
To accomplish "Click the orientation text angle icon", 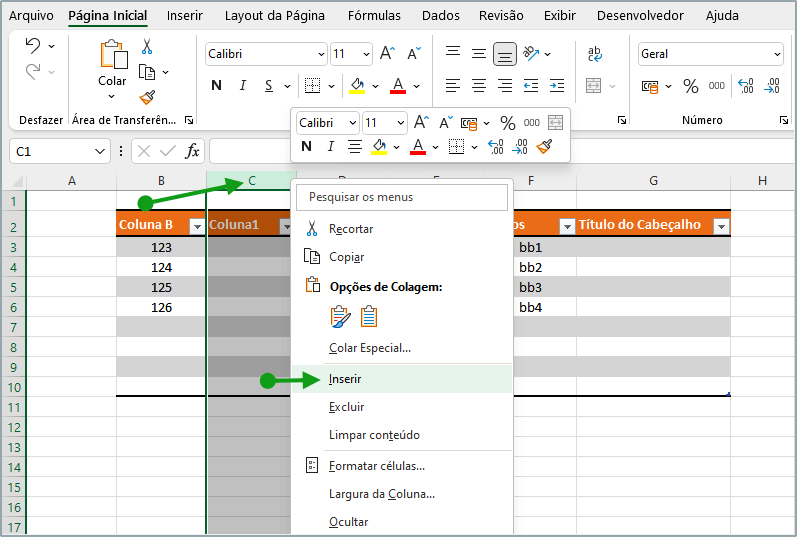I will (x=531, y=53).
